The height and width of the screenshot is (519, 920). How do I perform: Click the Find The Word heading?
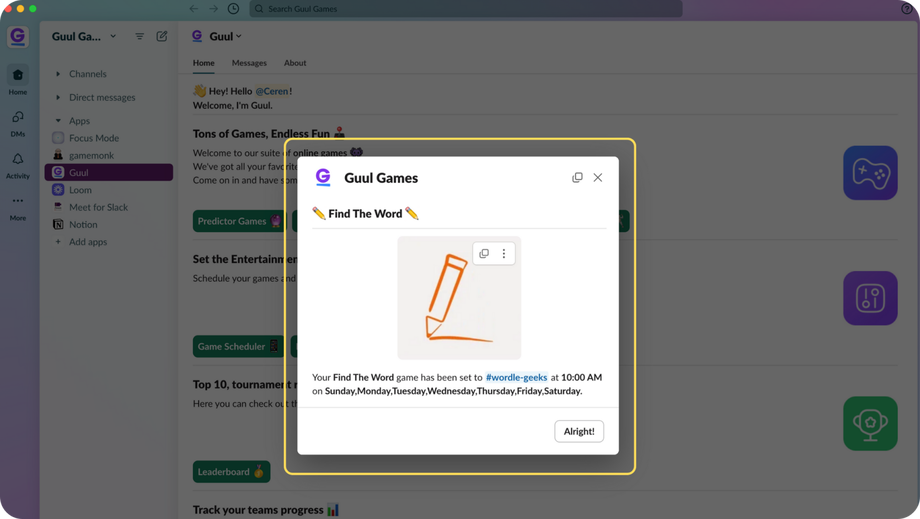(365, 213)
